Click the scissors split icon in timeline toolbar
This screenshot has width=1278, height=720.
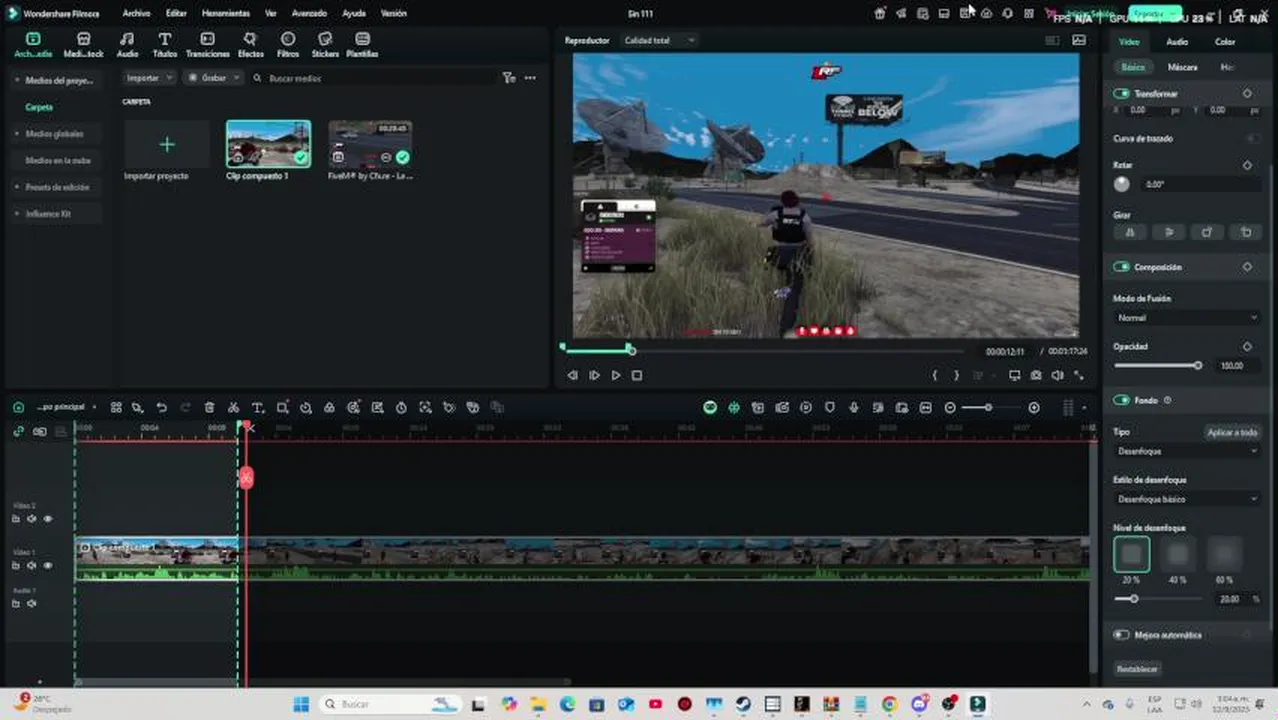click(233, 407)
